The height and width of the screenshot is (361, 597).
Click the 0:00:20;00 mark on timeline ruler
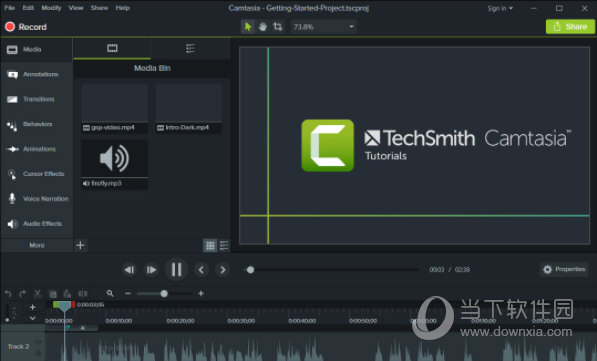[180, 321]
